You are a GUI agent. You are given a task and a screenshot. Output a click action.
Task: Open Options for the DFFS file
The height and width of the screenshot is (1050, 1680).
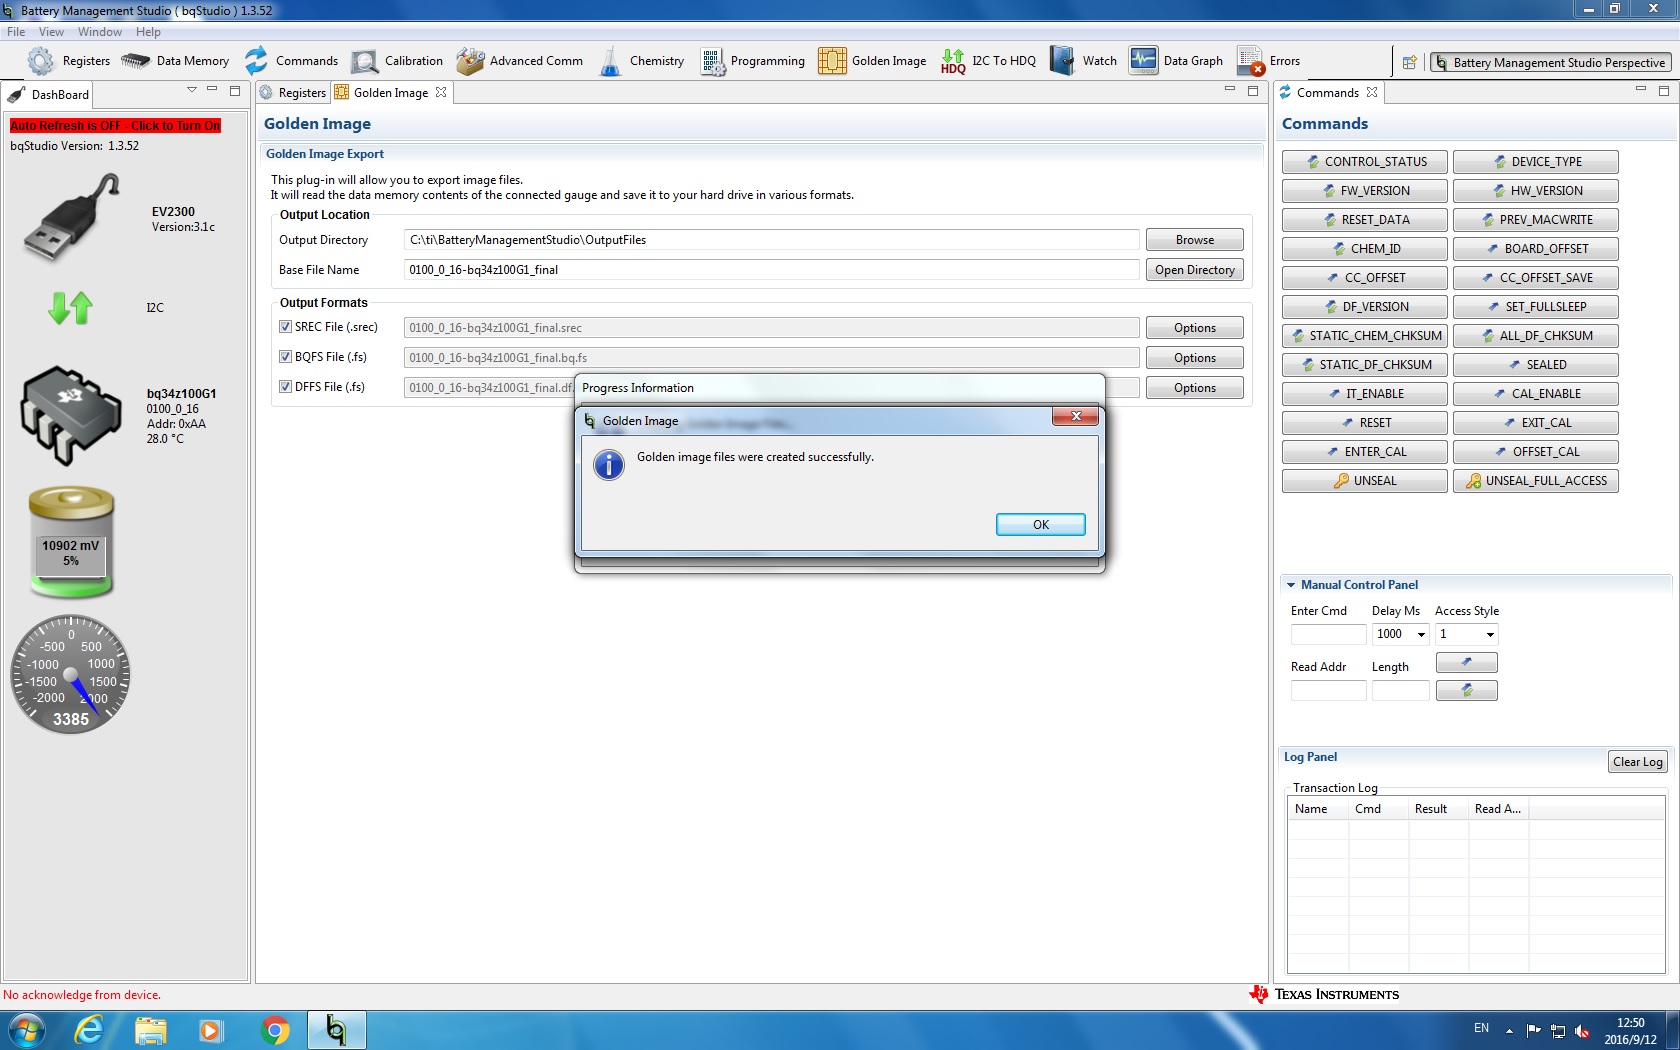point(1195,388)
